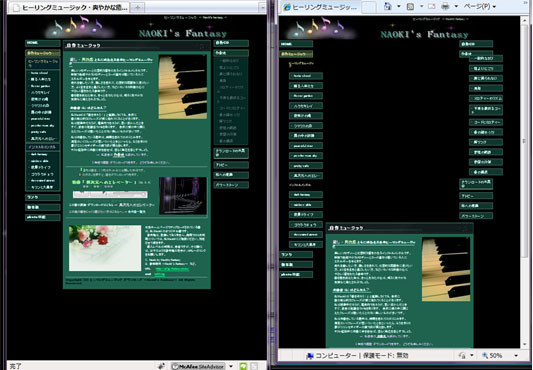The height and width of the screenshot is (370, 533).
Task: Open the tab list dropdown in the left browser
Action: pos(262,8)
